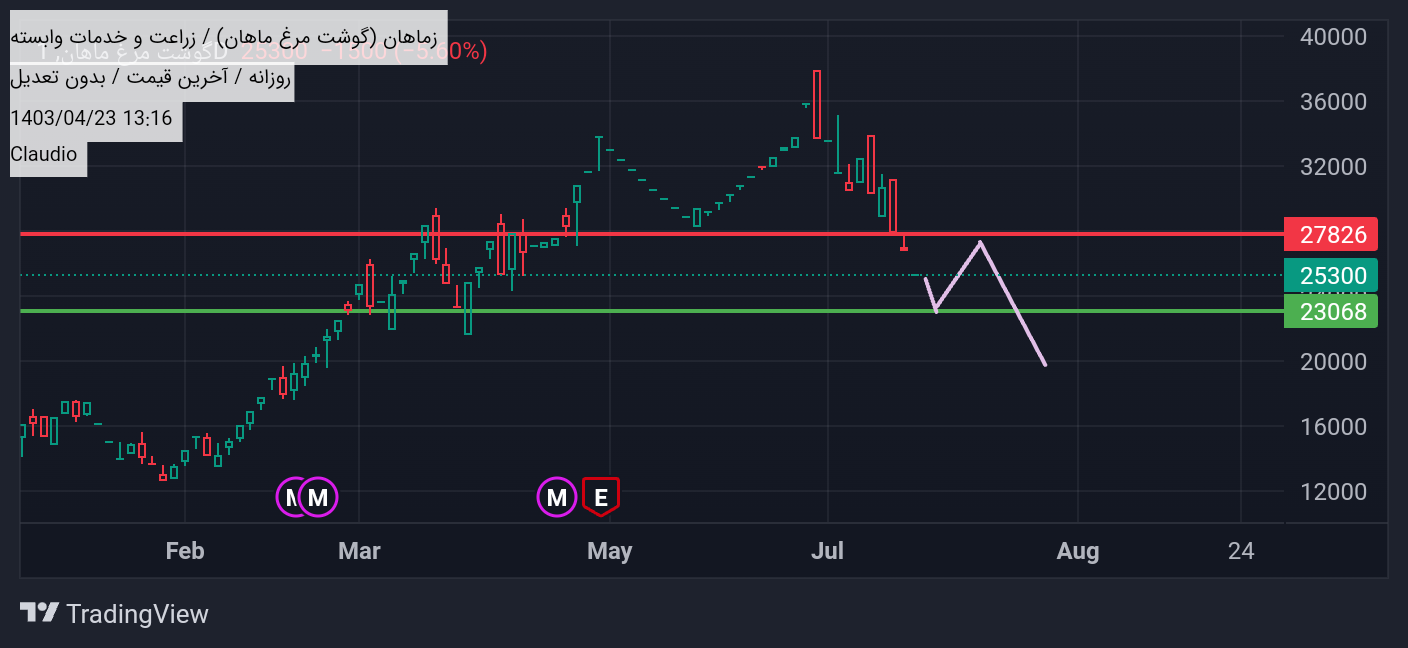Click the روزانه / آخرین قیمت / بدون تعدیل line
The height and width of the screenshot is (648, 1408).
point(151,78)
